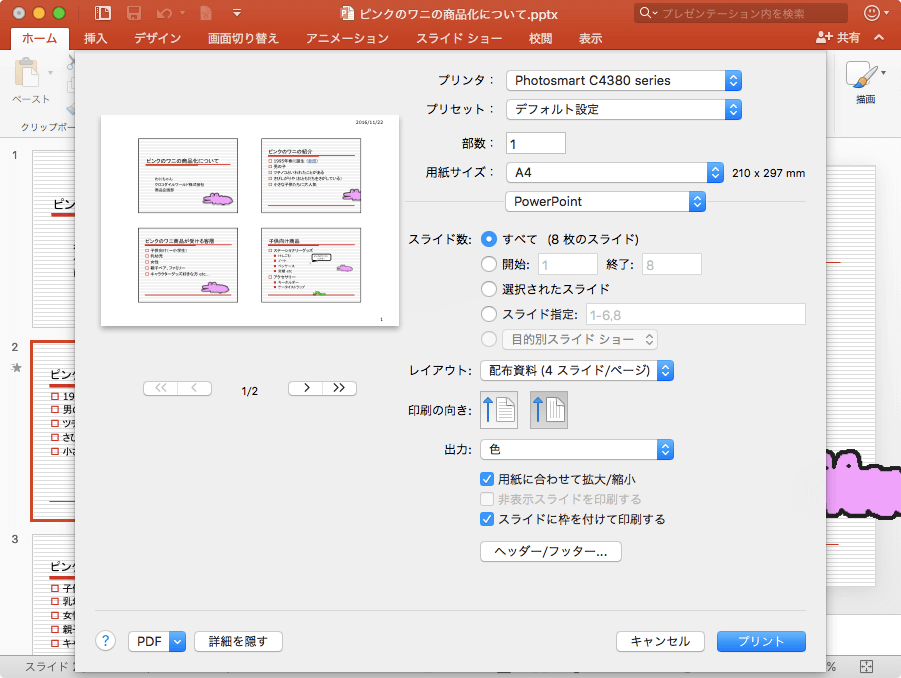Open the PDF dropdown arrow

[178, 641]
